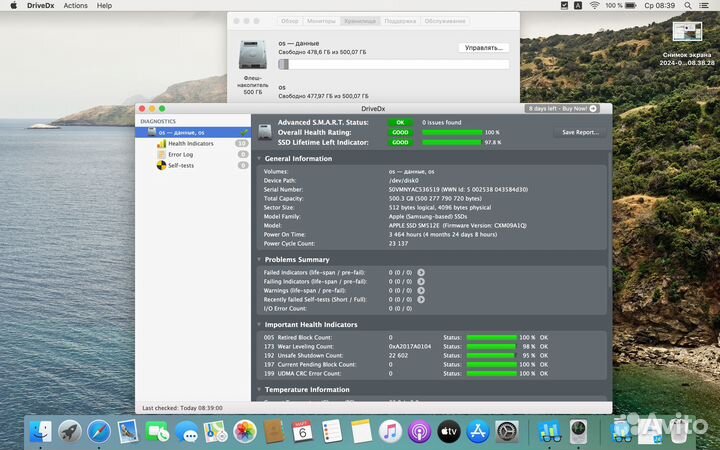Screen dimensions: 720x450
Task: Click the serial number value S0VMNYAC536519
Action: [x=414, y=189]
